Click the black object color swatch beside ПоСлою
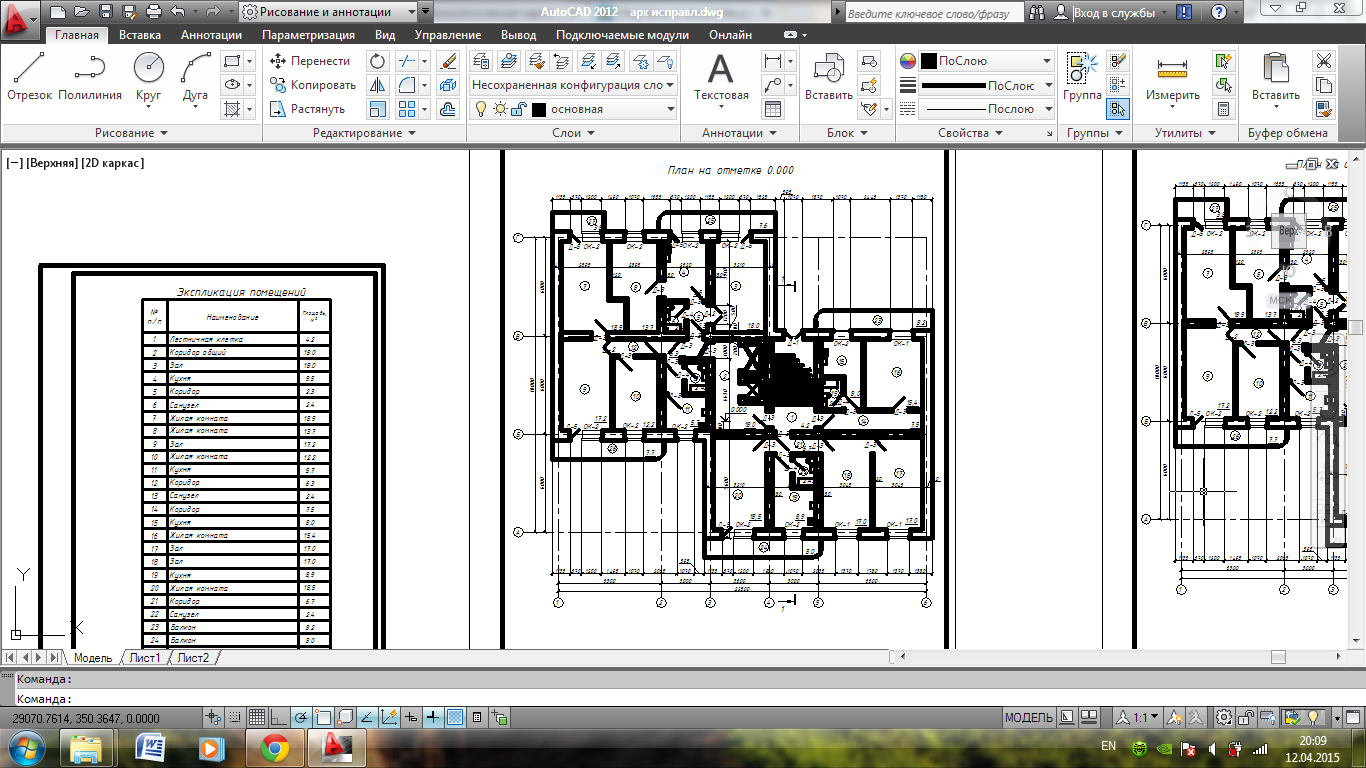This screenshot has width=1366, height=768. pos(929,61)
